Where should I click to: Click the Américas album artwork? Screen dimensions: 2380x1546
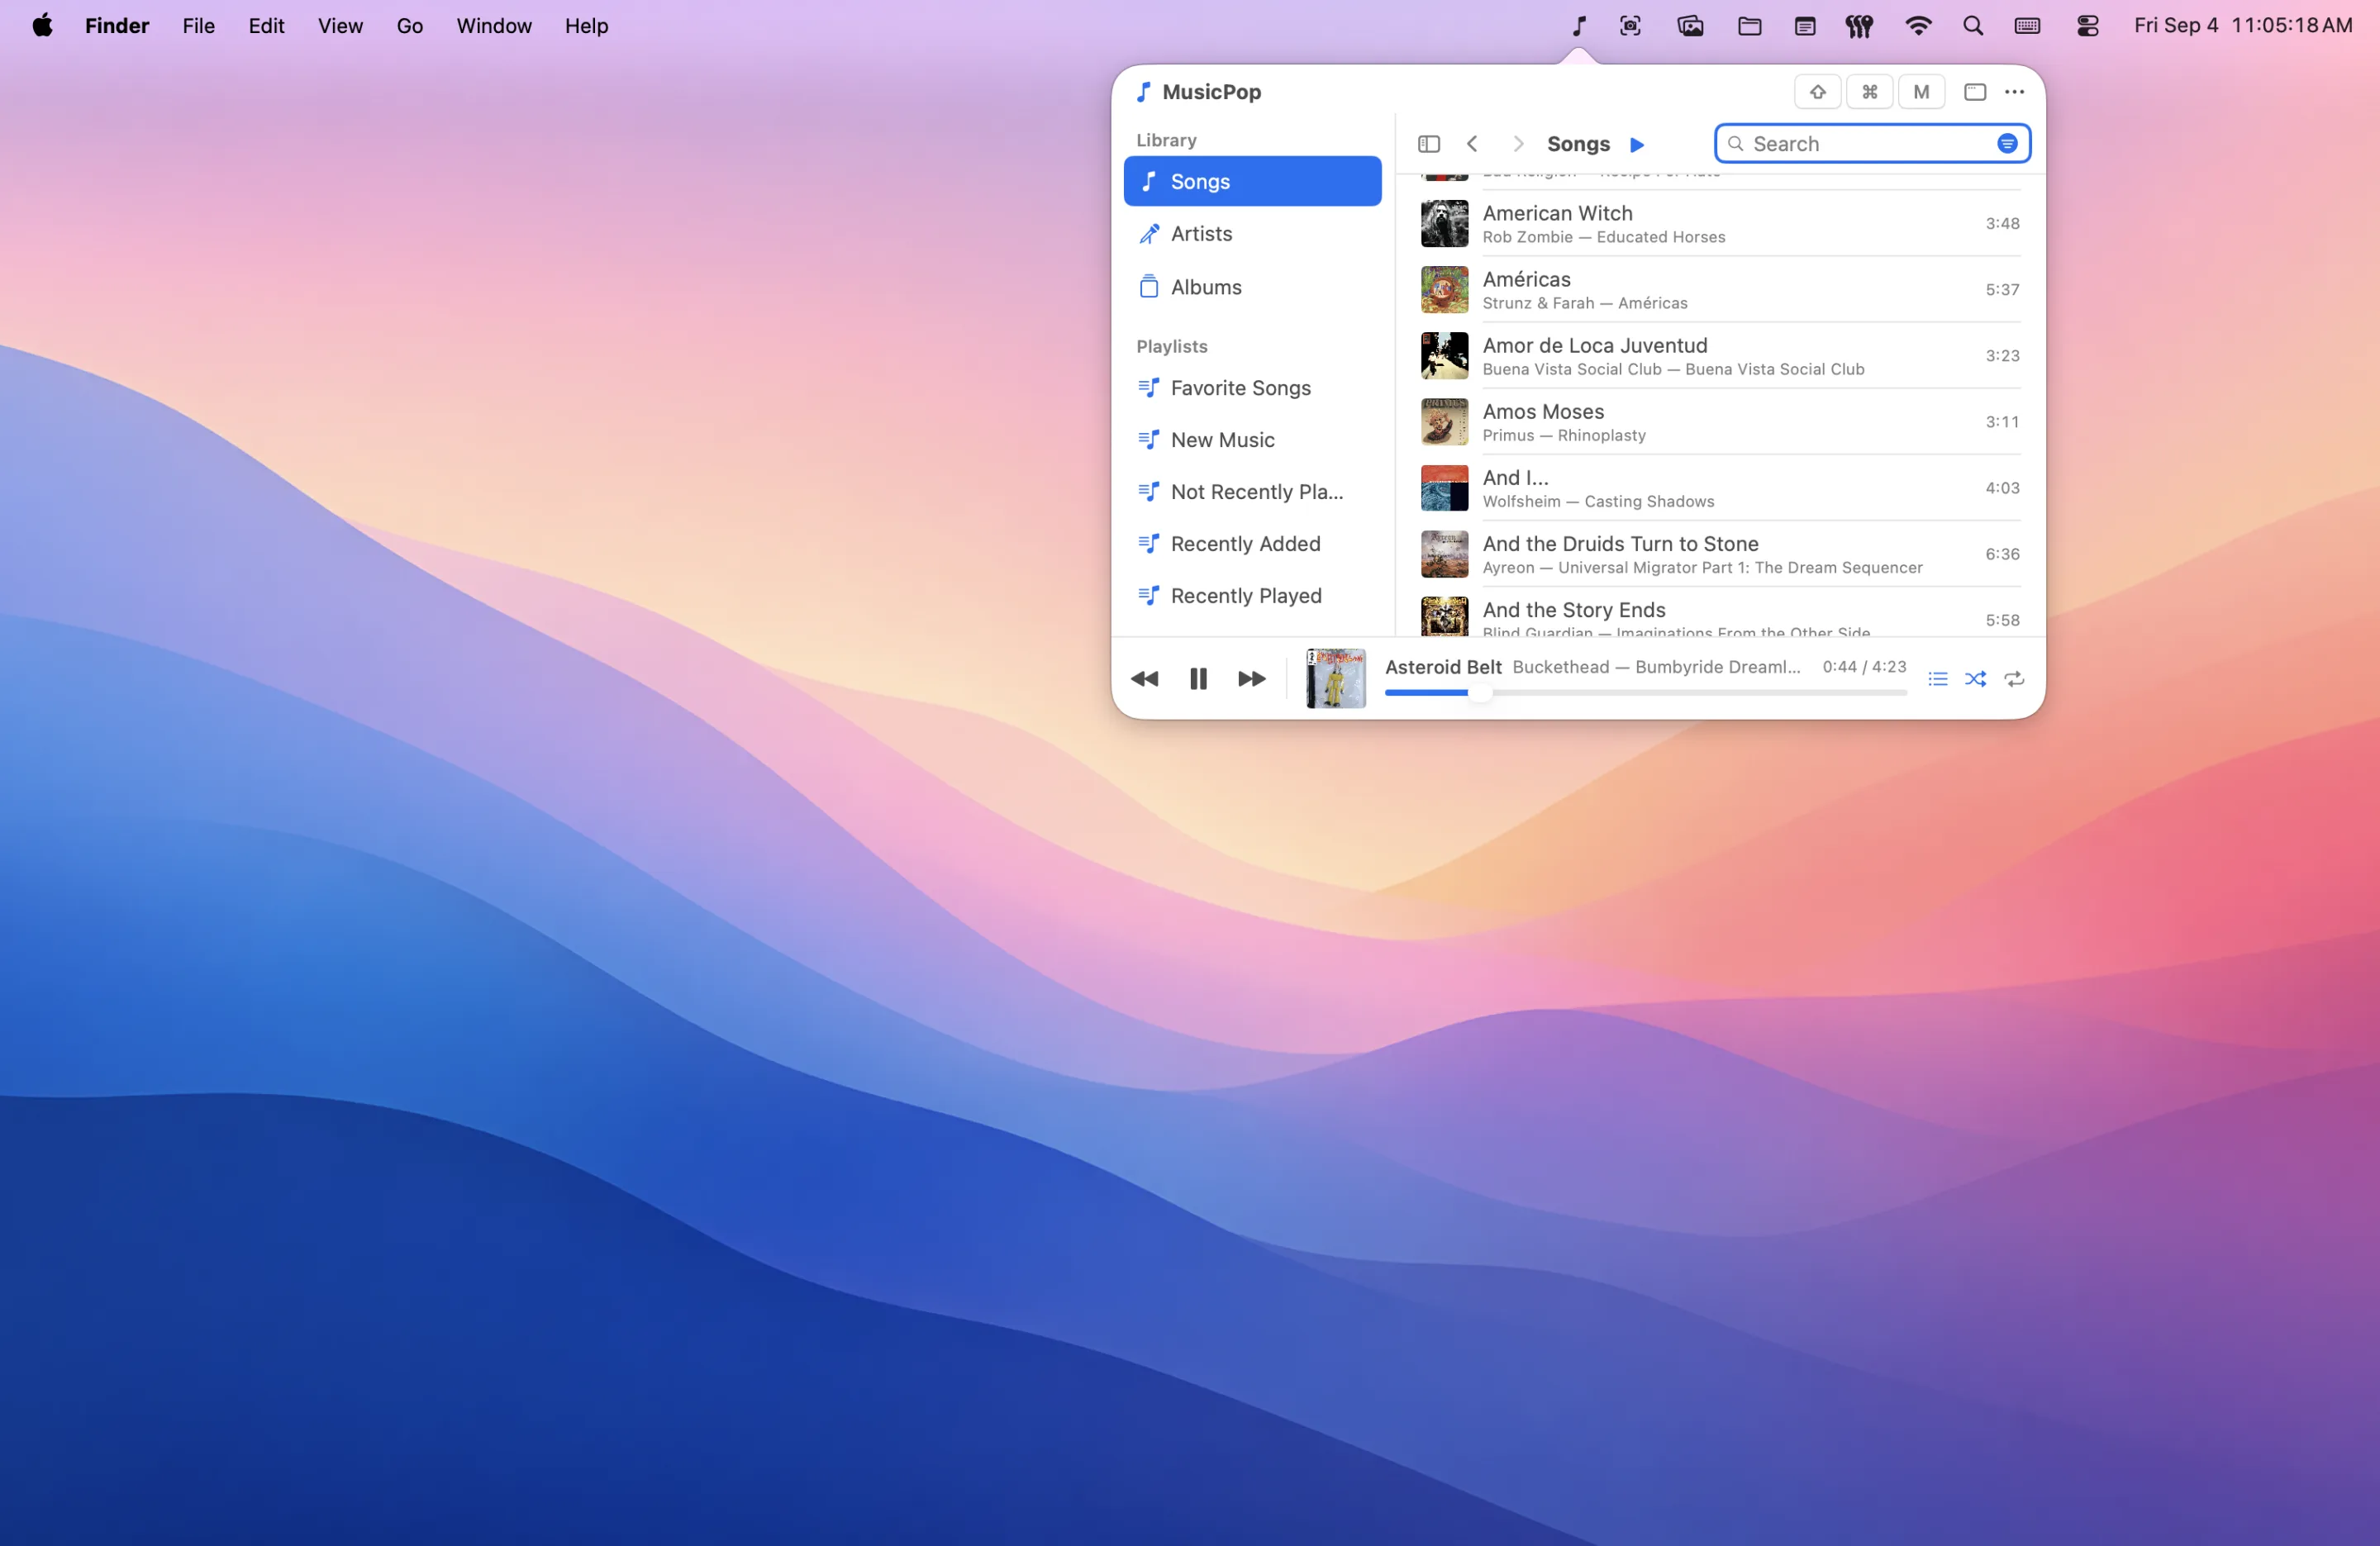(1444, 289)
